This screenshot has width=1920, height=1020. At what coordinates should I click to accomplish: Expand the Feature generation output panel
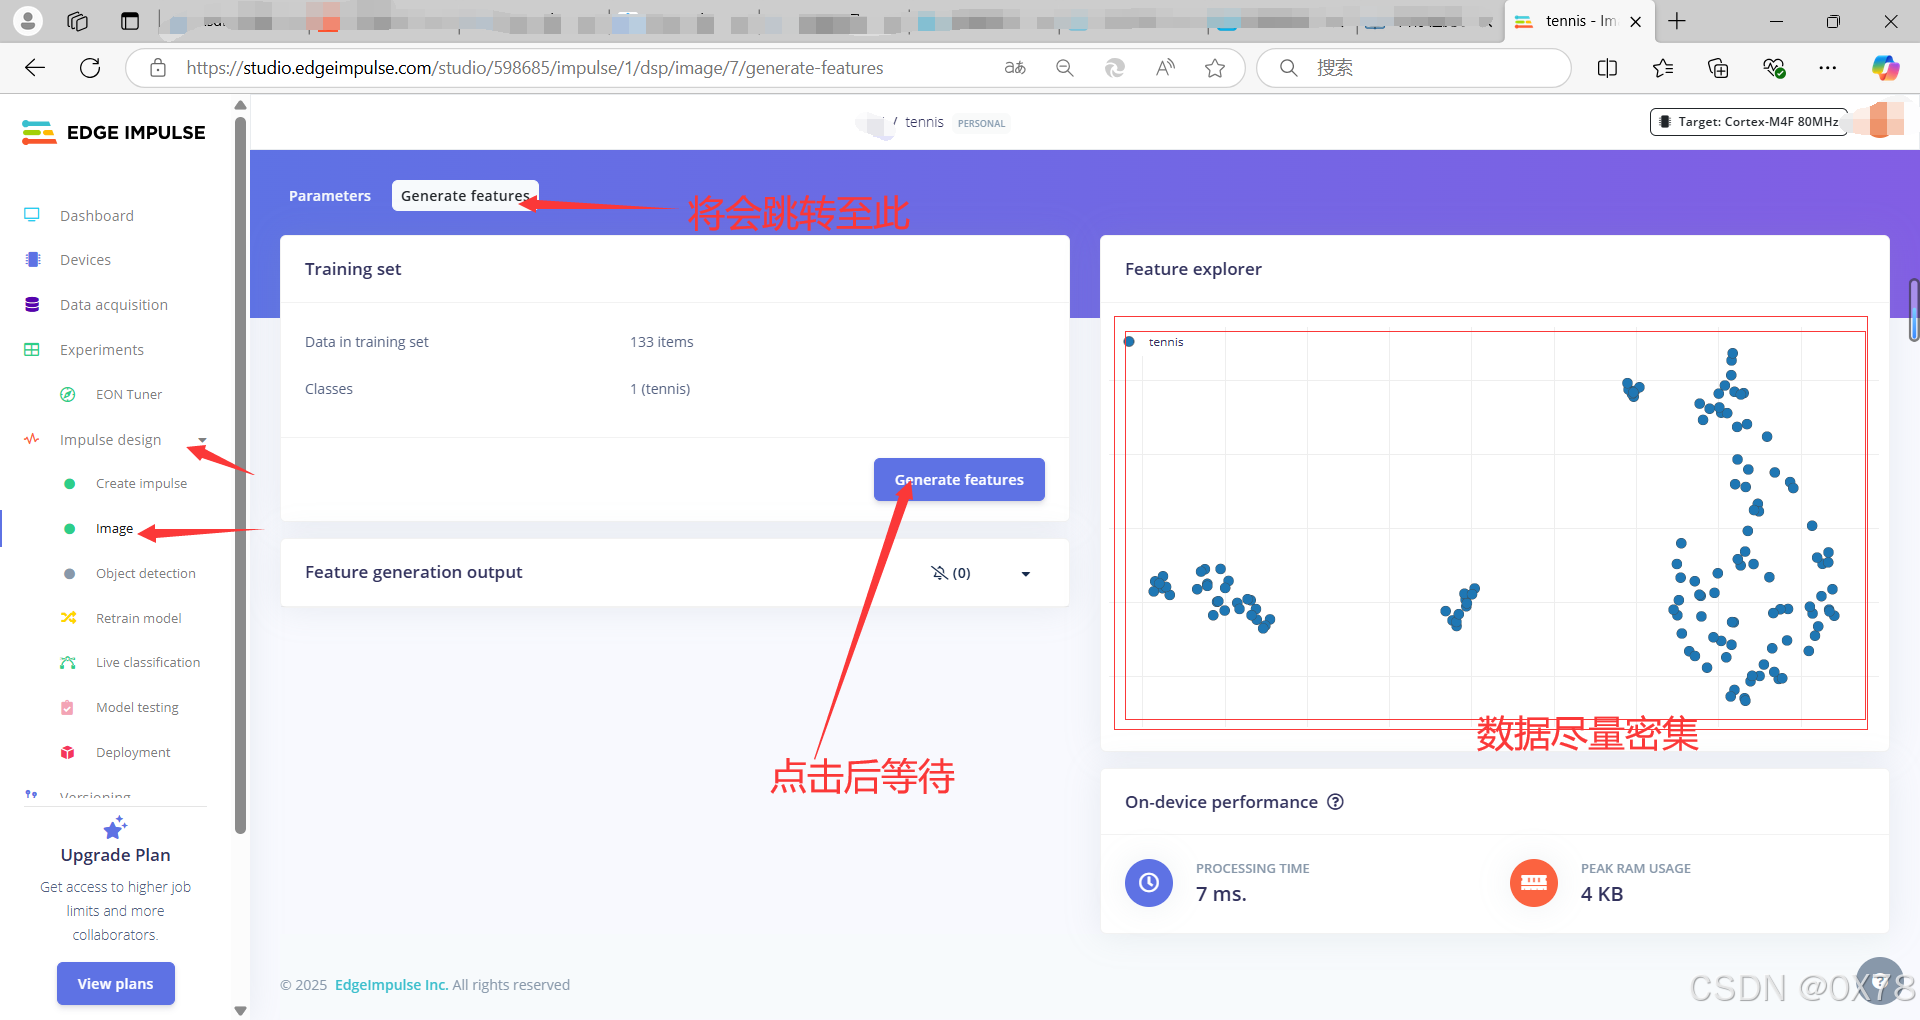tap(1026, 574)
